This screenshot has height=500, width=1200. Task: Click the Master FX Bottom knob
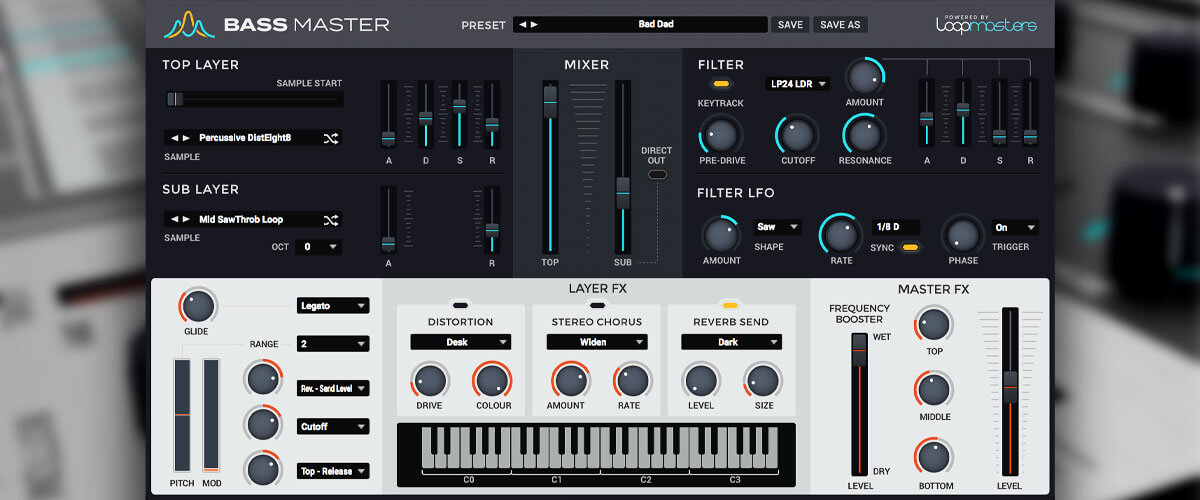pos(933,457)
